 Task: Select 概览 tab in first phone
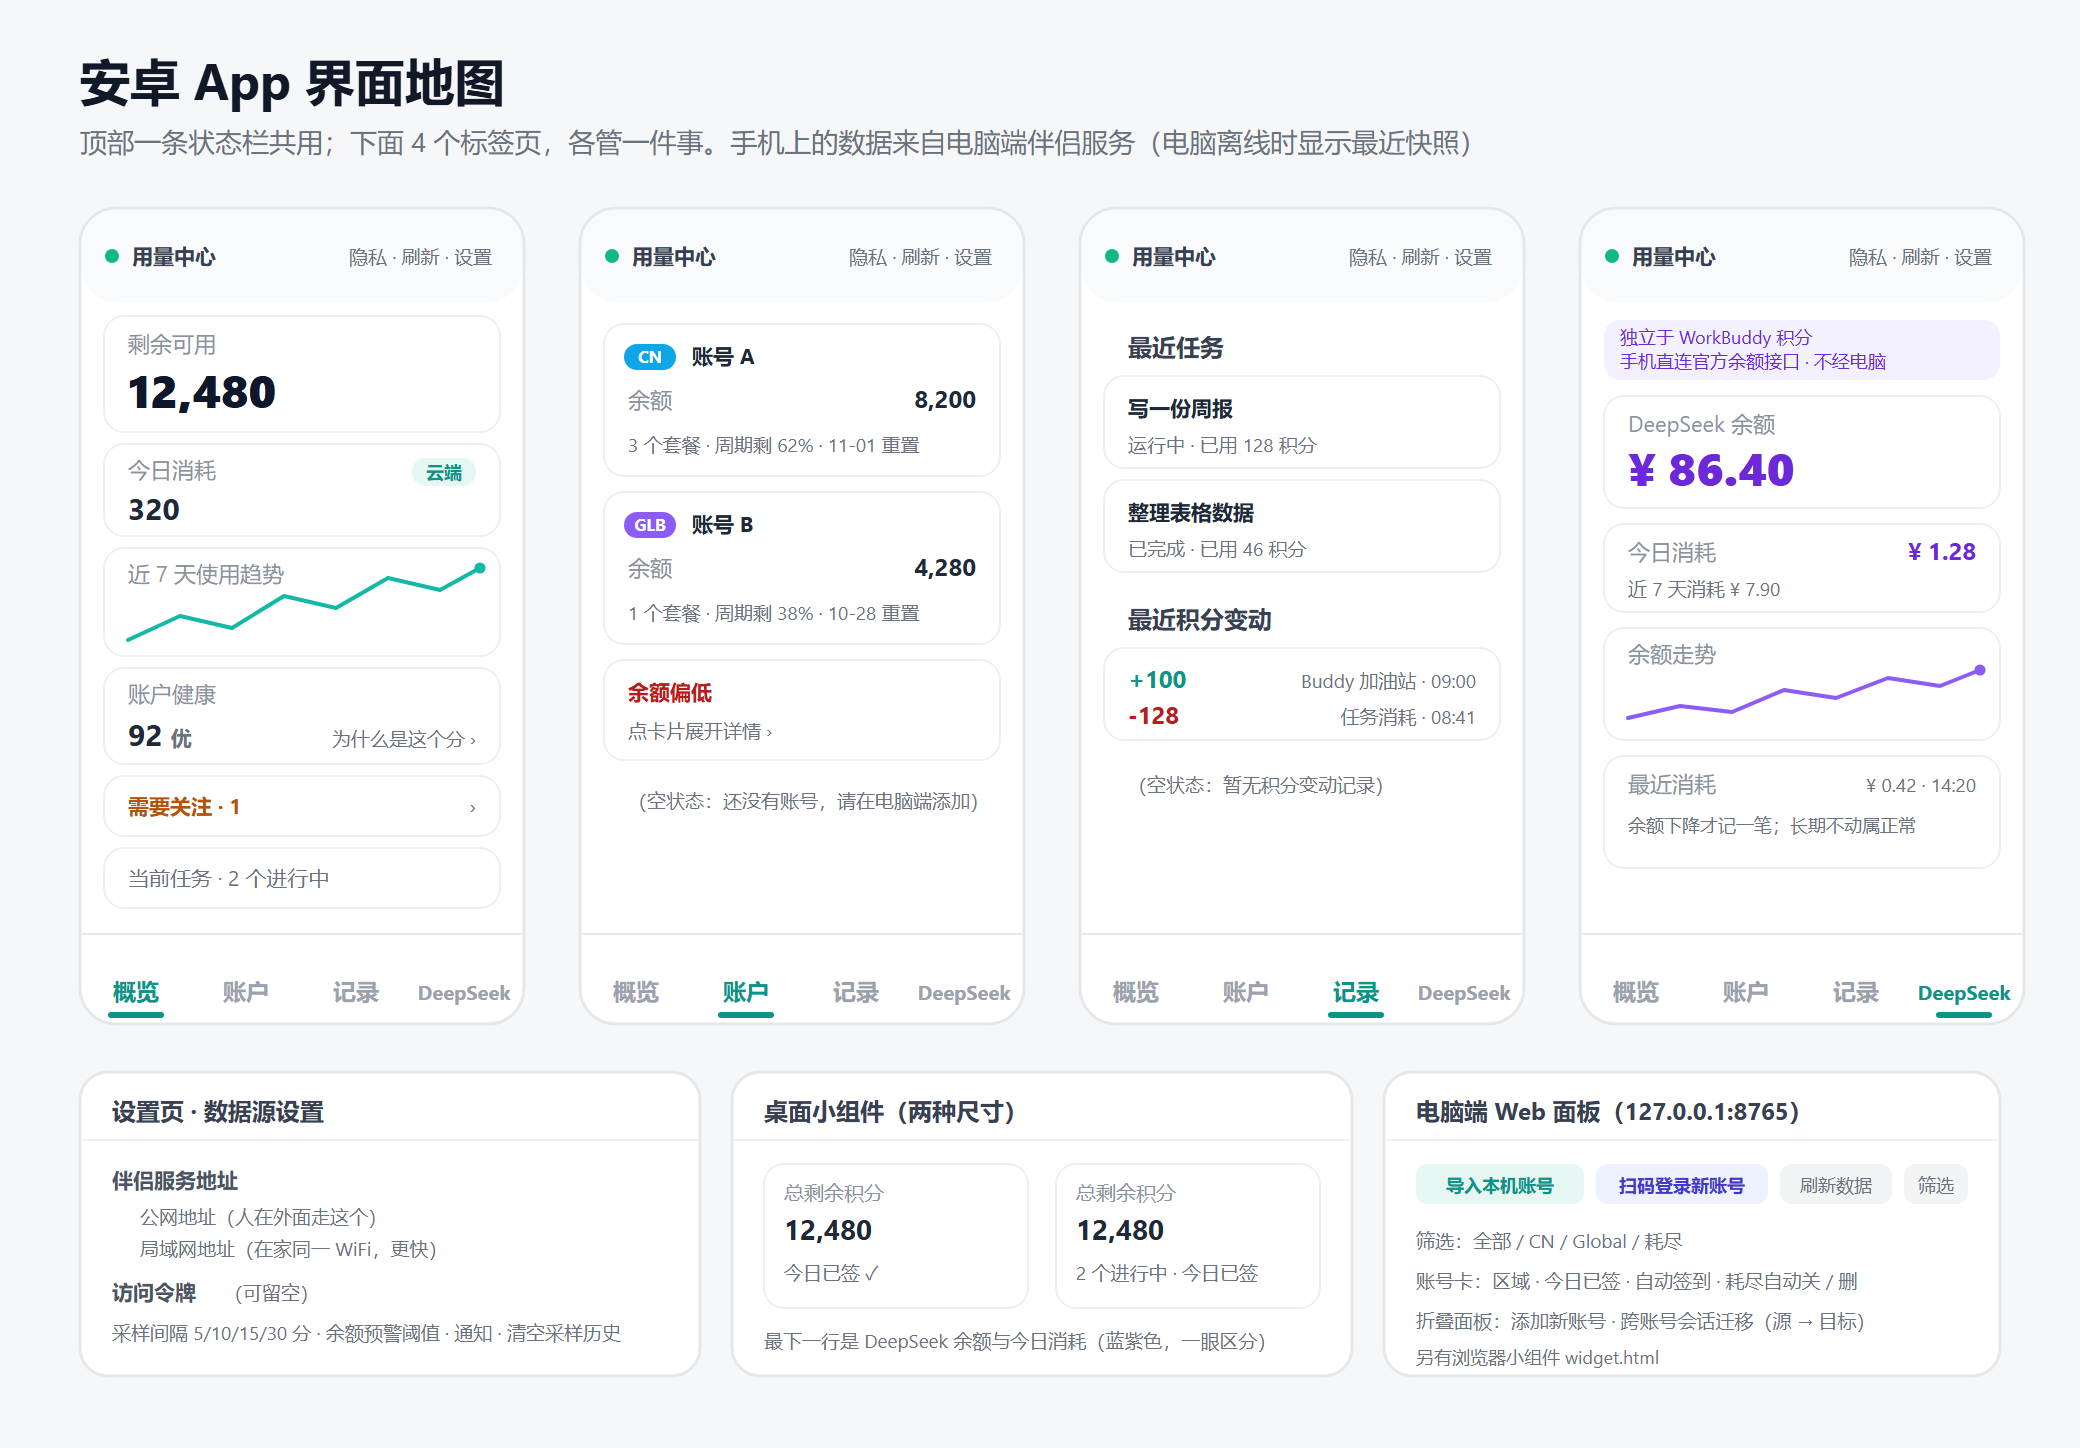[x=136, y=993]
